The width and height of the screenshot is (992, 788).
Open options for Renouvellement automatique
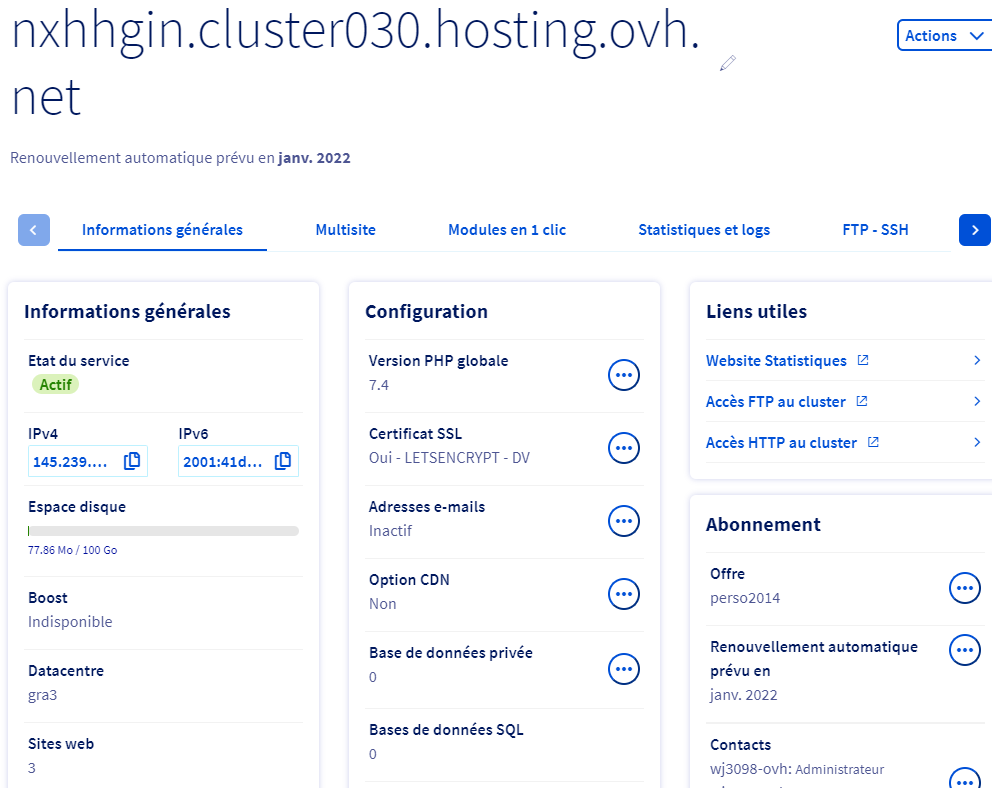pyautogui.click(x=964, y=650)
